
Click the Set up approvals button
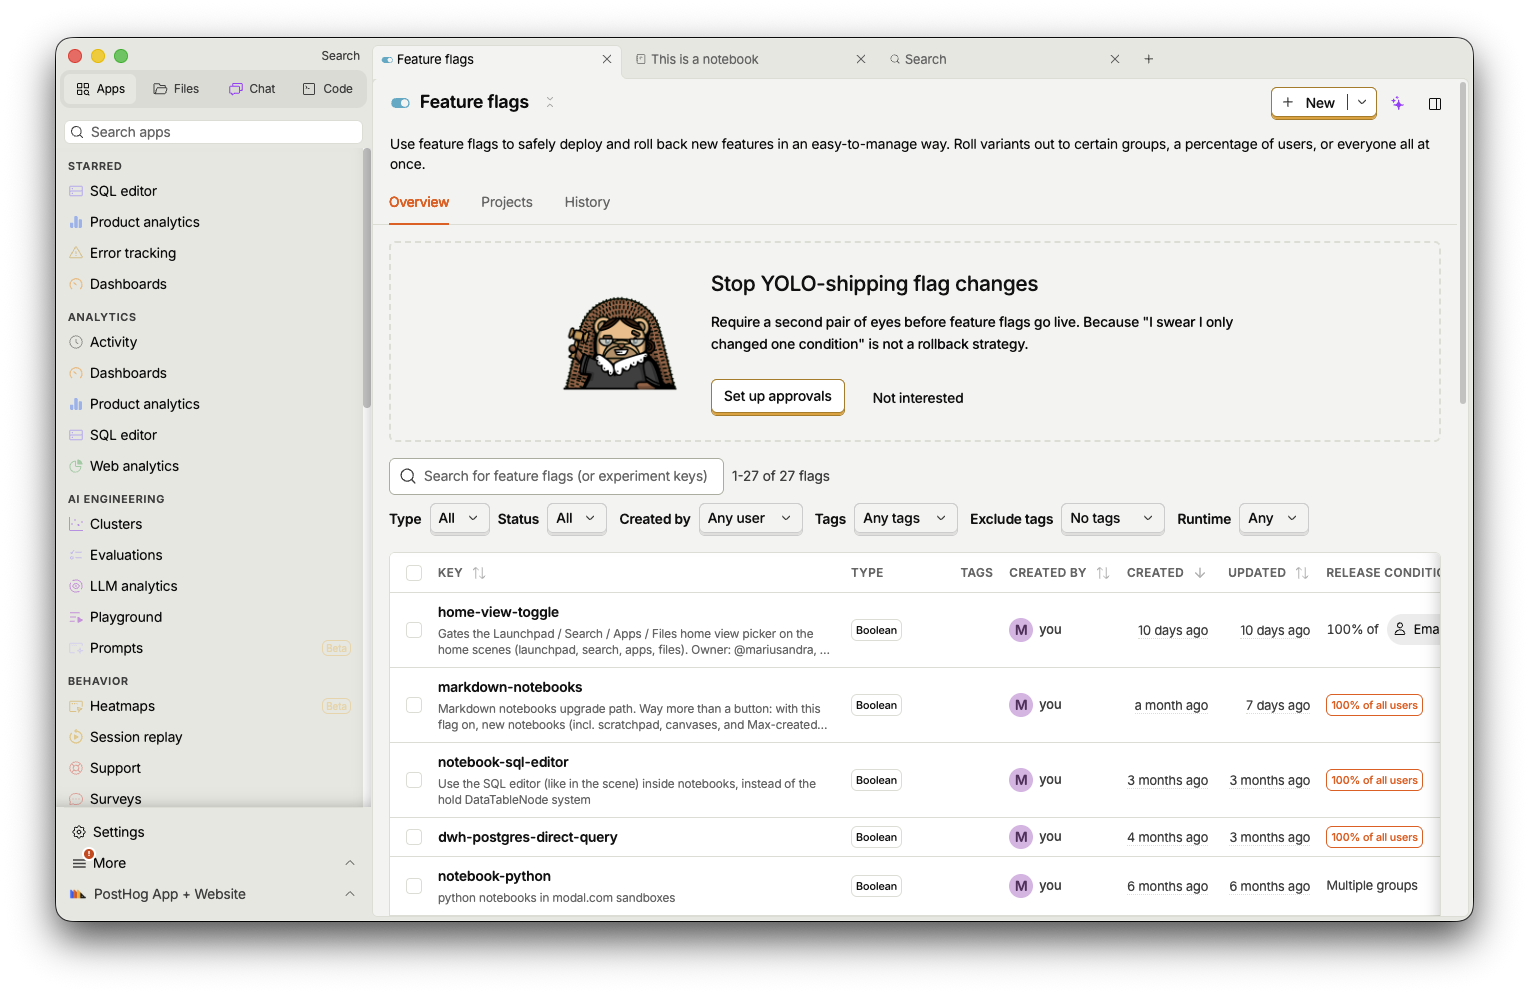778,396
